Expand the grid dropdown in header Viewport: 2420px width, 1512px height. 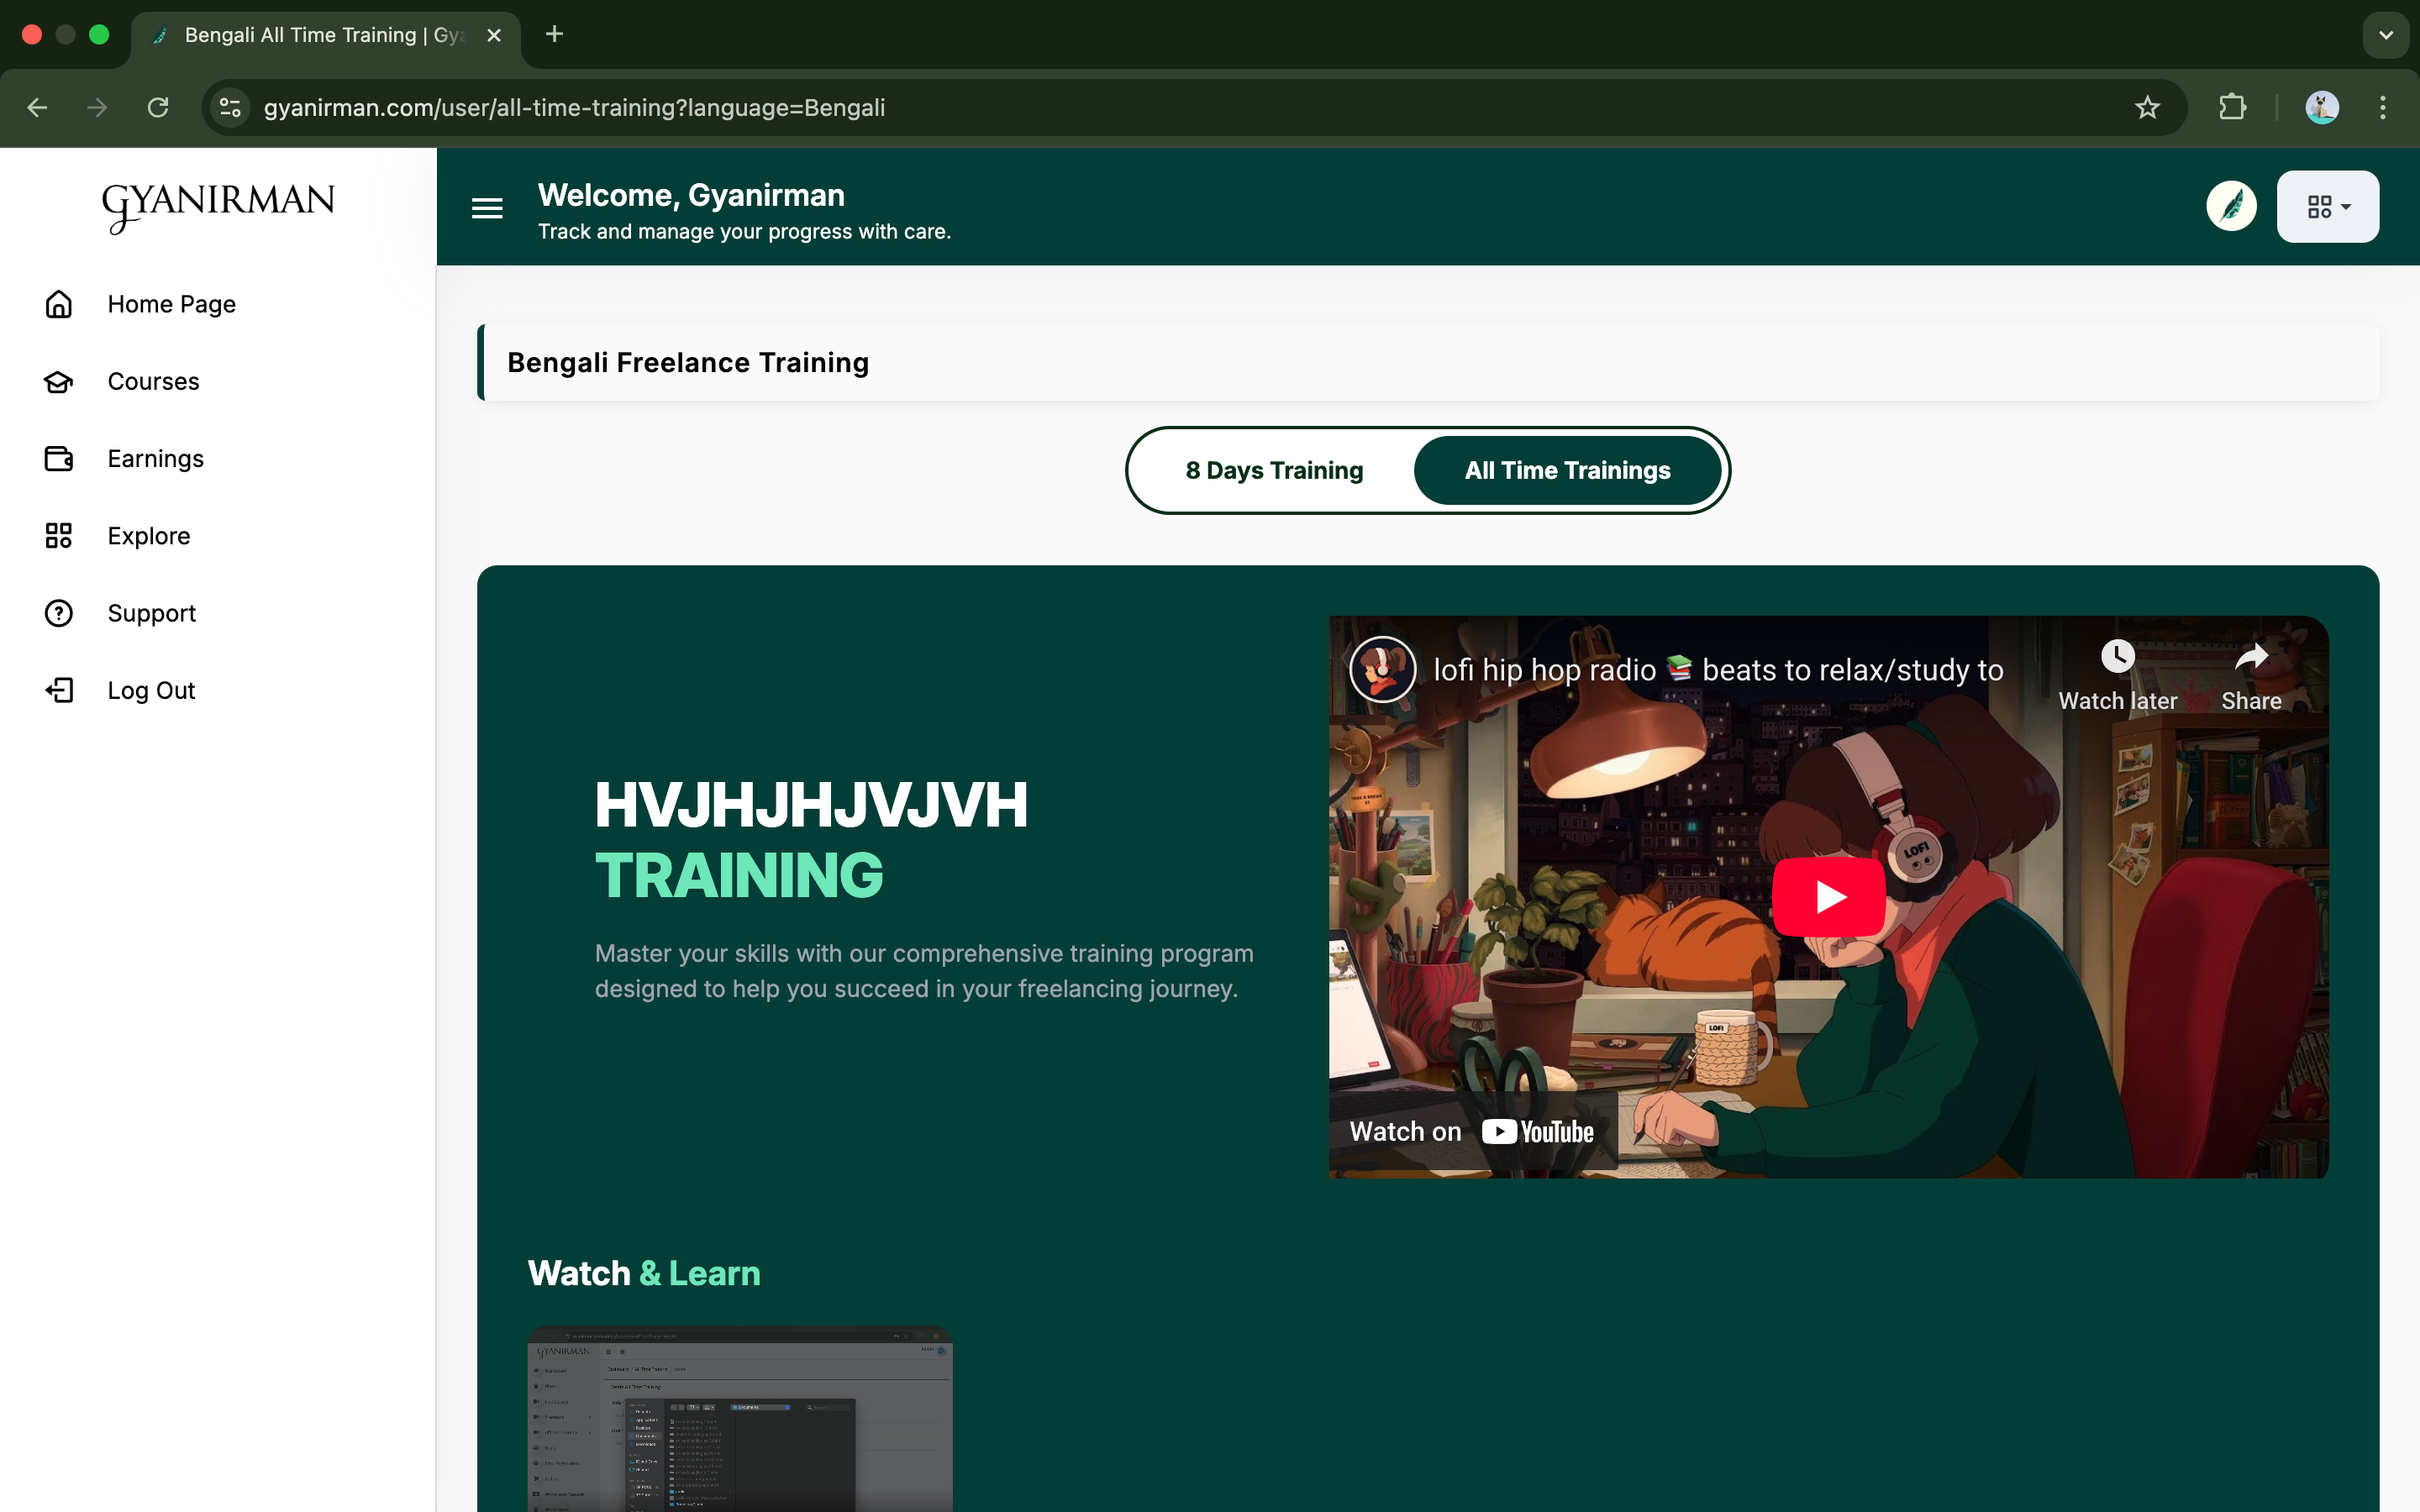2328,207
